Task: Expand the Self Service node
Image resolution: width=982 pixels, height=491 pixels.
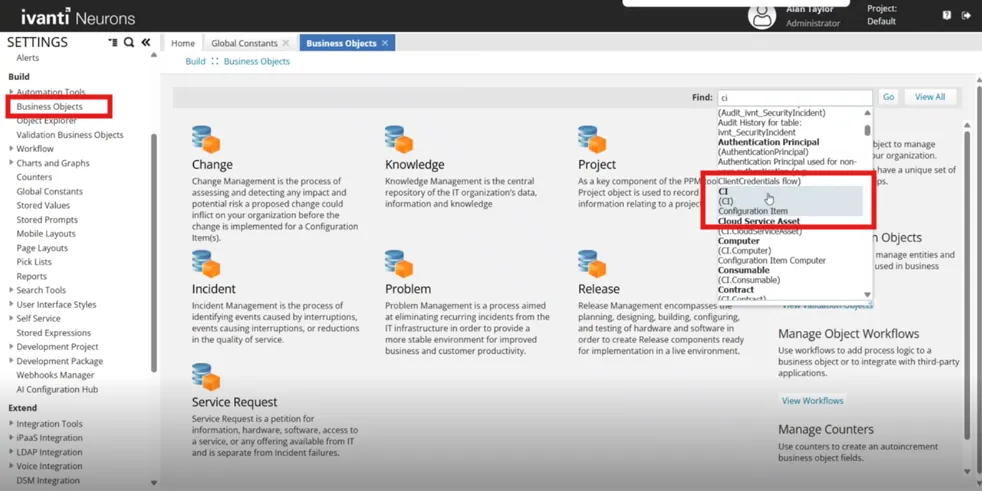Action: (11, 318)
